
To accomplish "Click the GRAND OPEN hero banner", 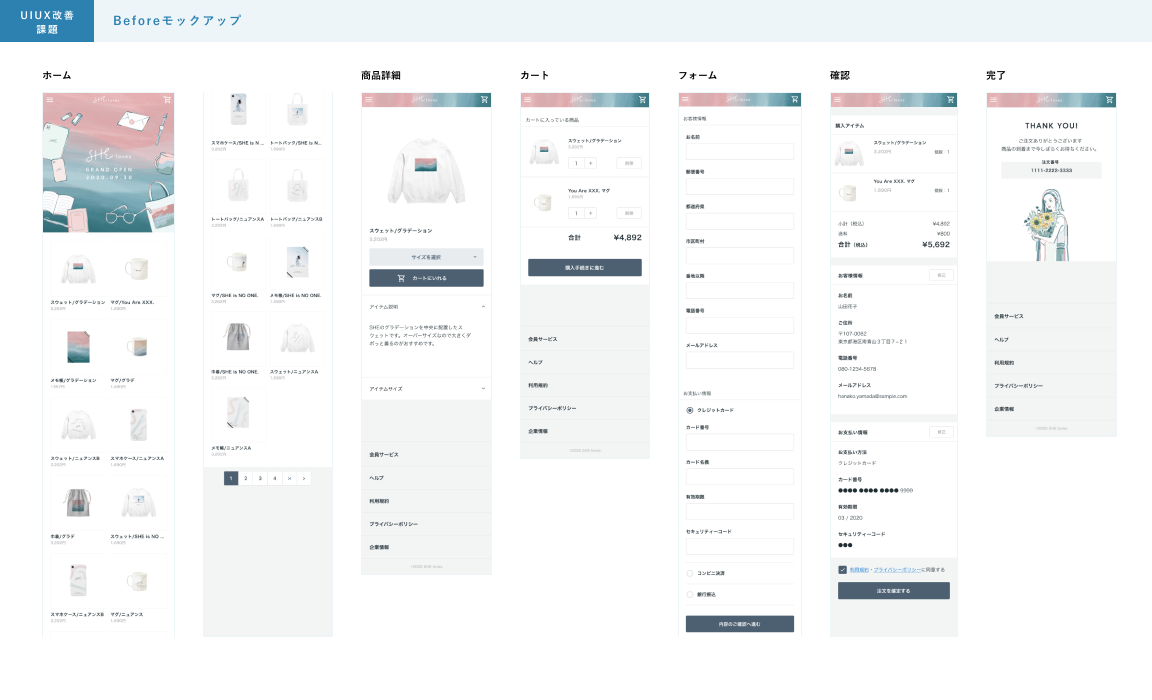I will pos(109,162).
